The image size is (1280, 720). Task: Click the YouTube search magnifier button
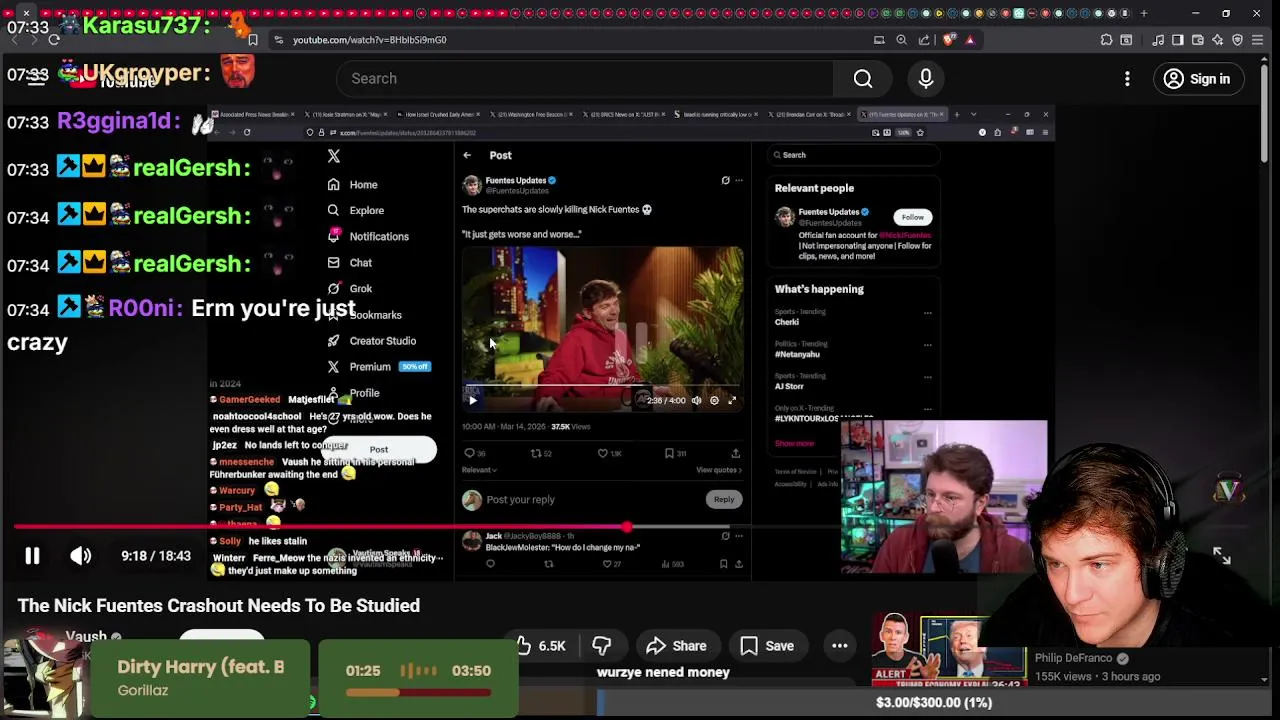[x=863, y=78]
